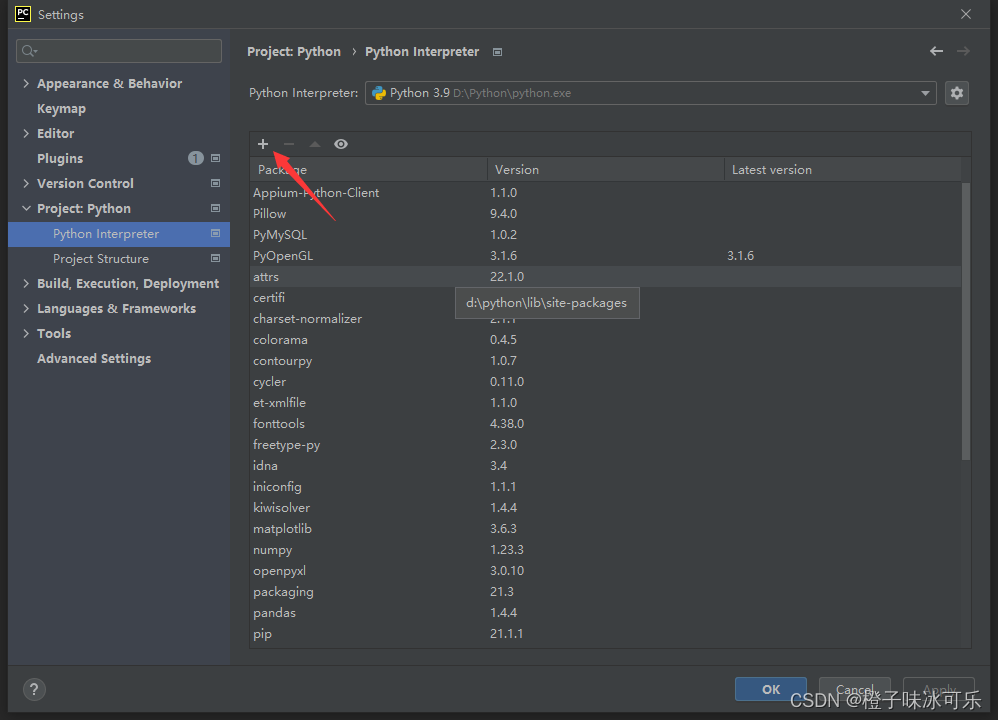The height and width of the screenshot is (720, 998).
Task: Click the PyCharm logo in title bar
Action: (x=23, y=14)
